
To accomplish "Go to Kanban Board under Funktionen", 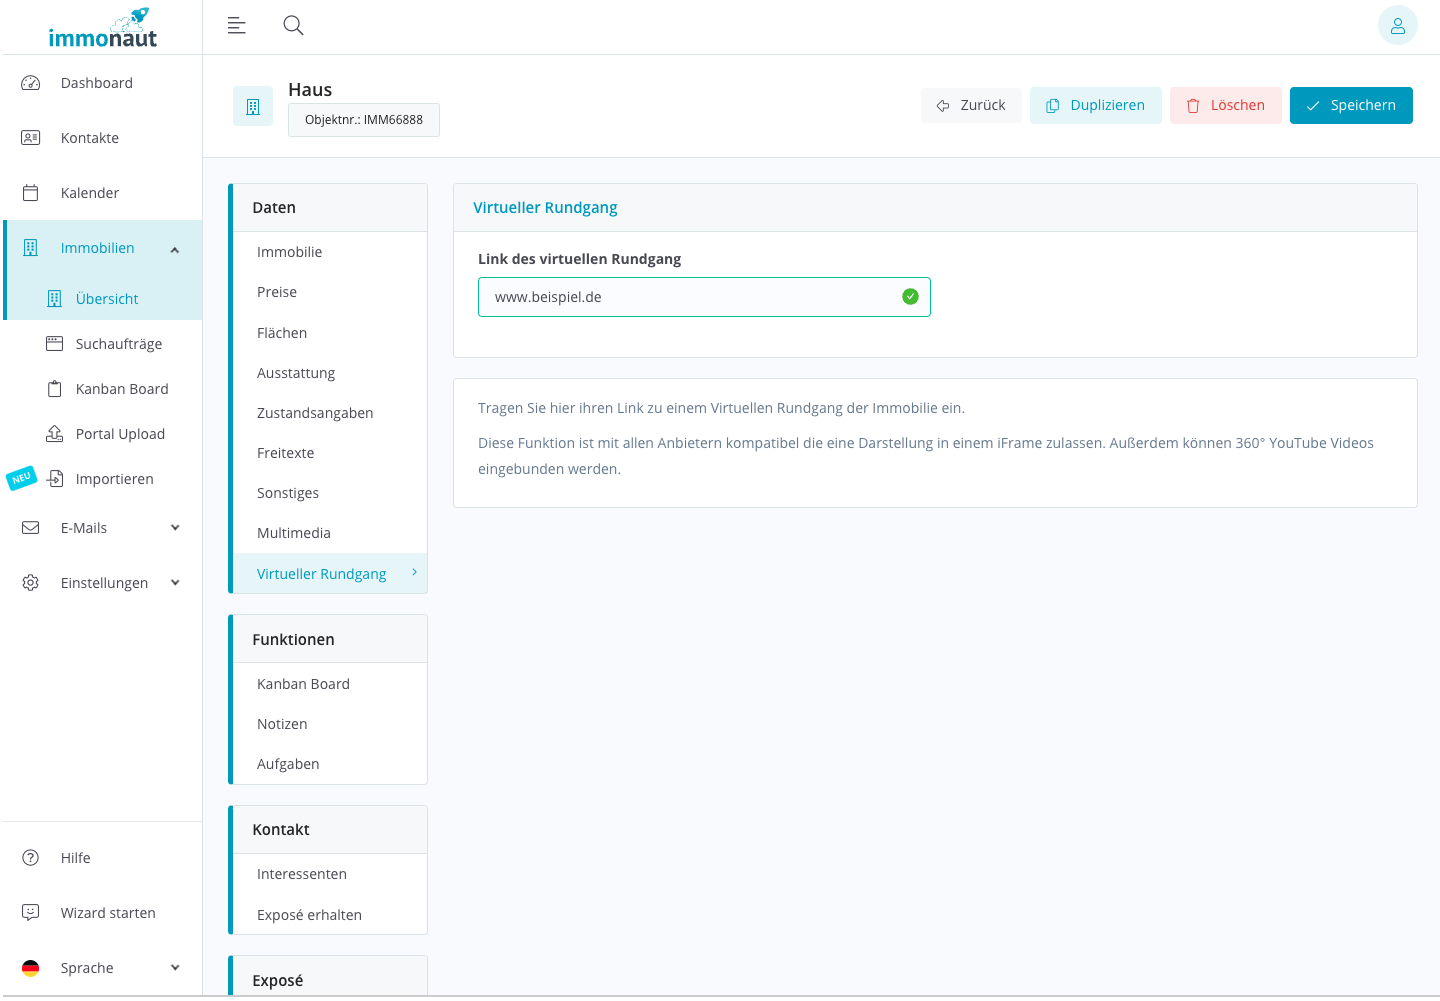I will [x=303, y=684].
